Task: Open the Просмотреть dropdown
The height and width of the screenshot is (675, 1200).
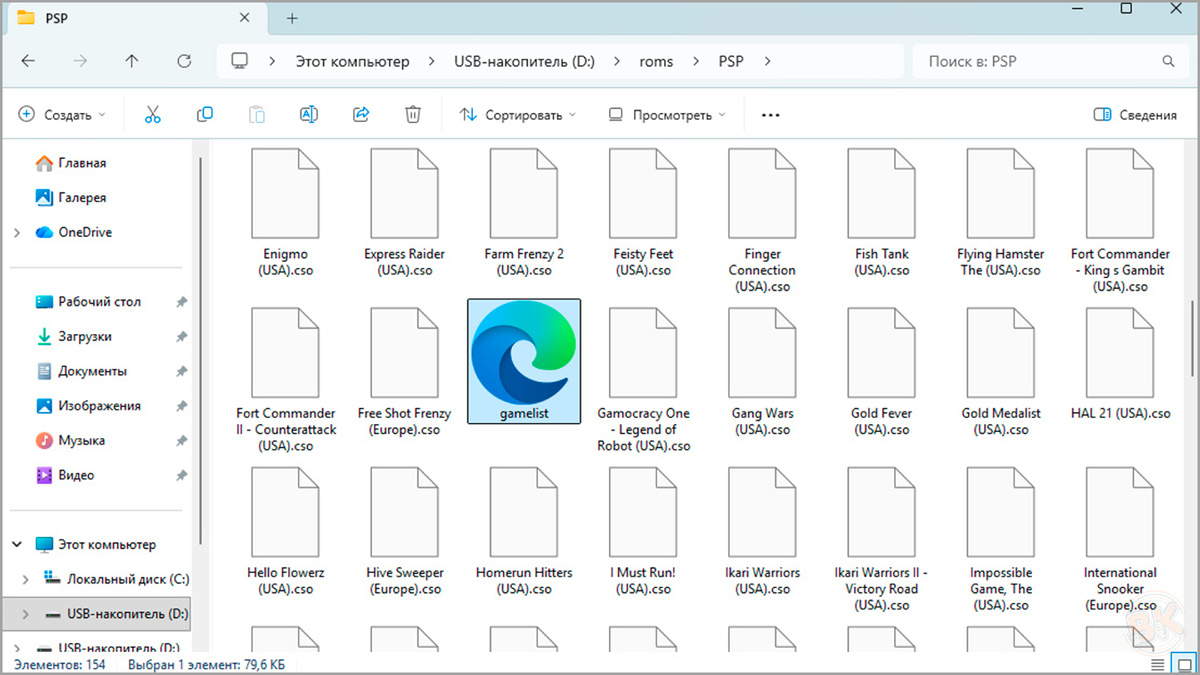Action: (x=667, y=115)
